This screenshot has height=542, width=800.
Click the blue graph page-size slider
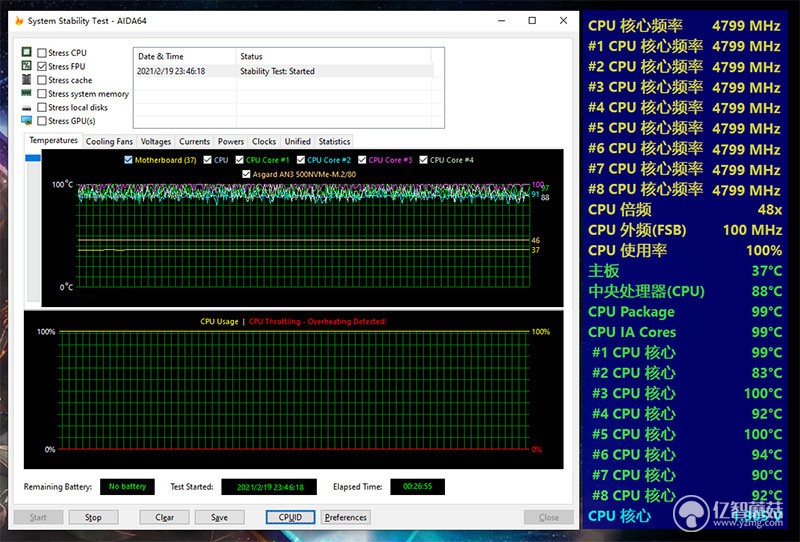tap(33, 158)
